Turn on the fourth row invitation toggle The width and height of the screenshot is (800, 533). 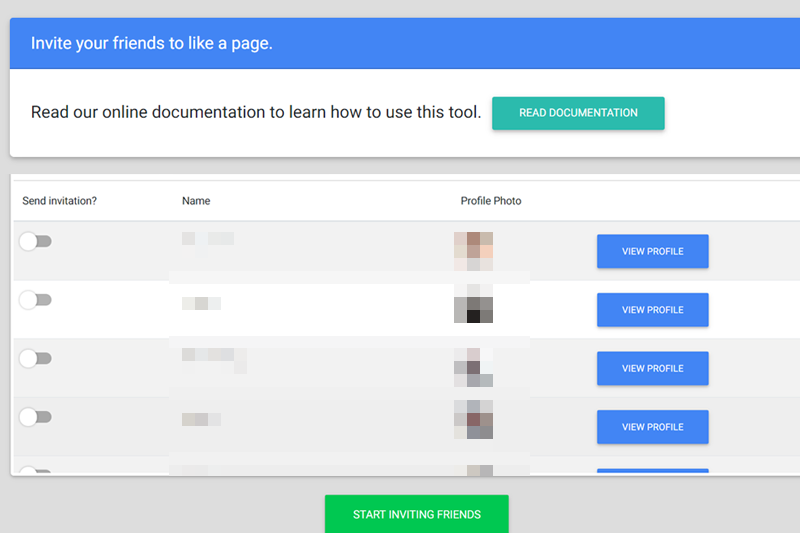[35, 417]
